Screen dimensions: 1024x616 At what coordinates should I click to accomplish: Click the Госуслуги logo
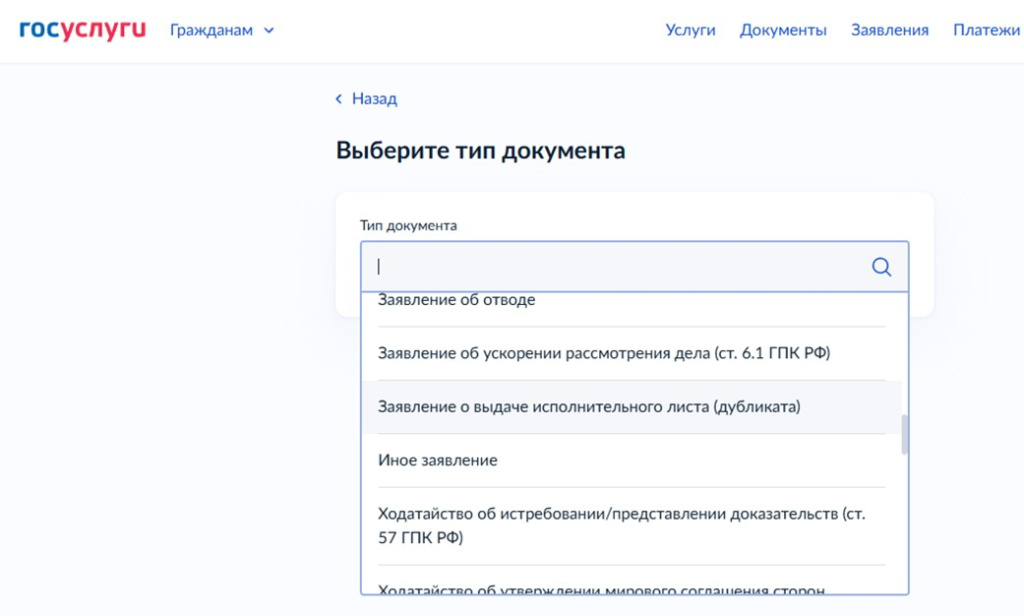[82, 30]
